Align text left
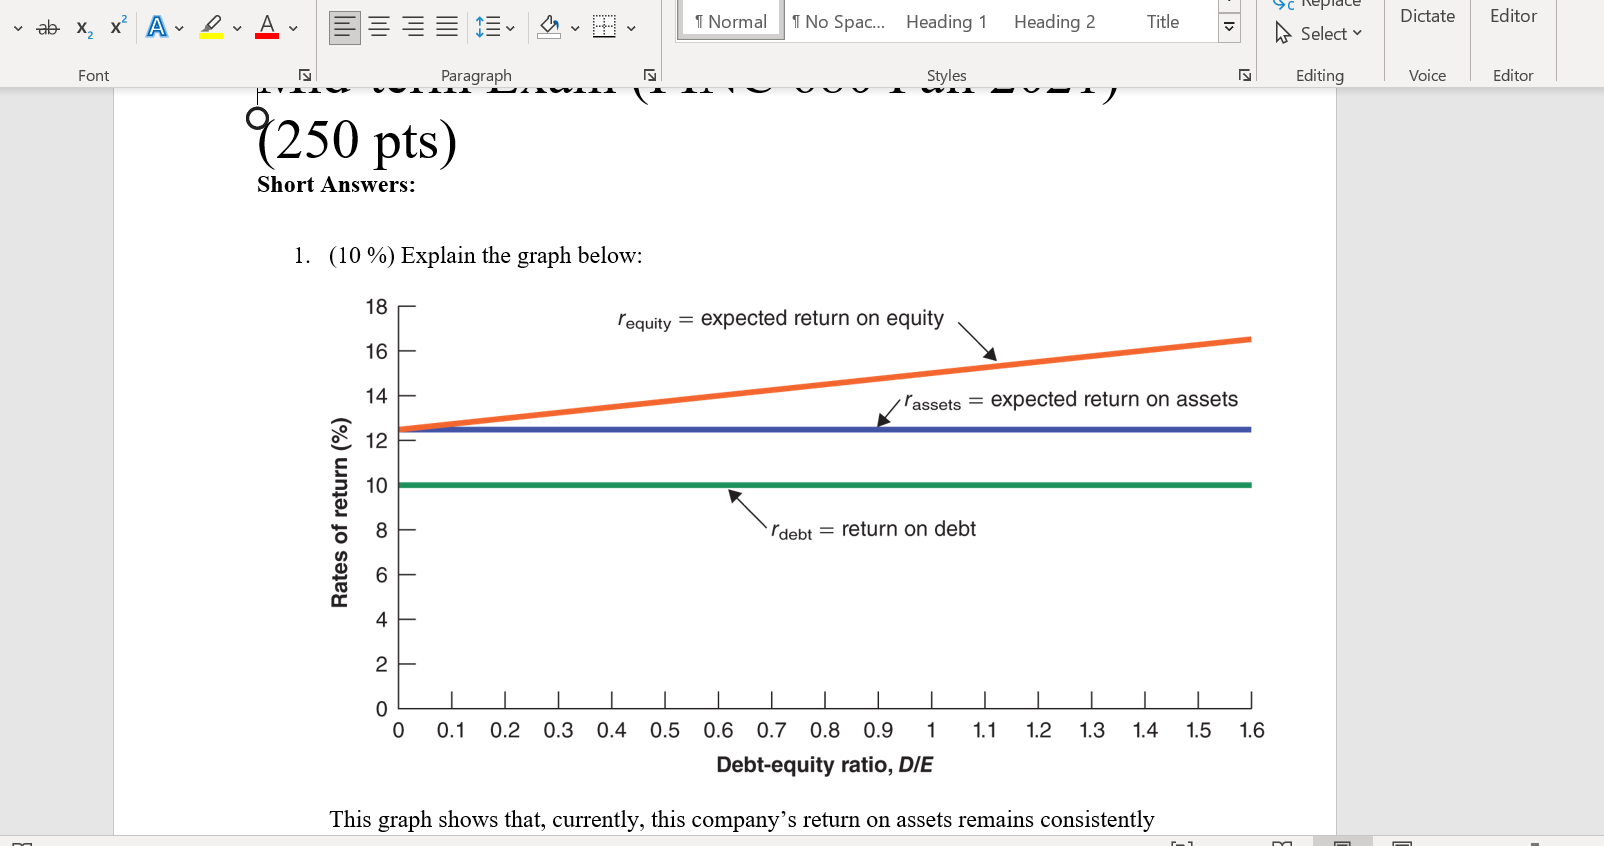 (x=345, y=27)
